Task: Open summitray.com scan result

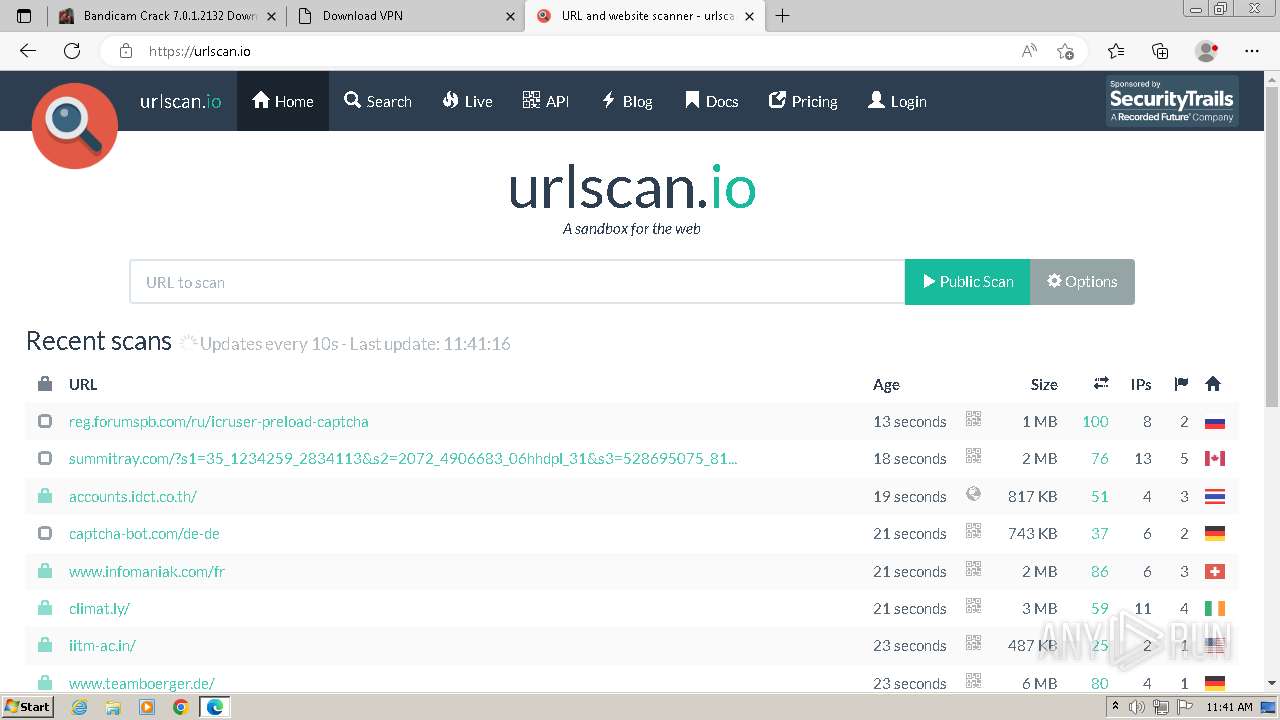Action: coord(403,459)
